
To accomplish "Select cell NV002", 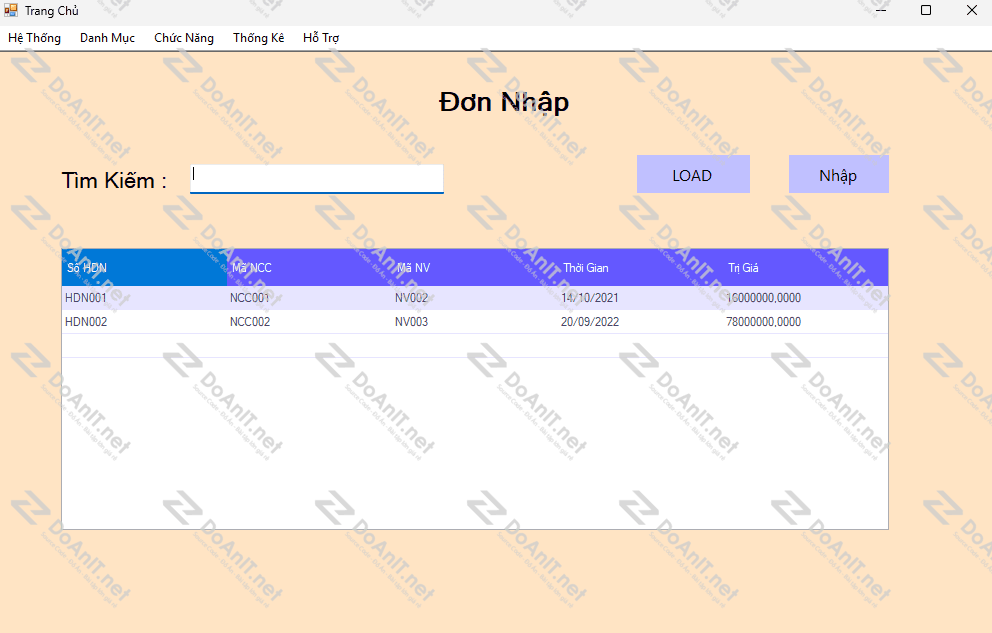I will tap(475, 298).
